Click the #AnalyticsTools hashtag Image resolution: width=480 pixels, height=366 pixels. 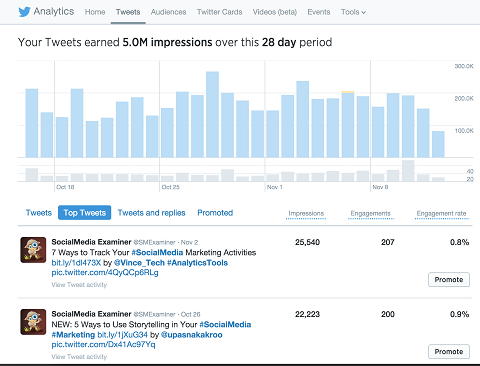(x=197, y=263)
